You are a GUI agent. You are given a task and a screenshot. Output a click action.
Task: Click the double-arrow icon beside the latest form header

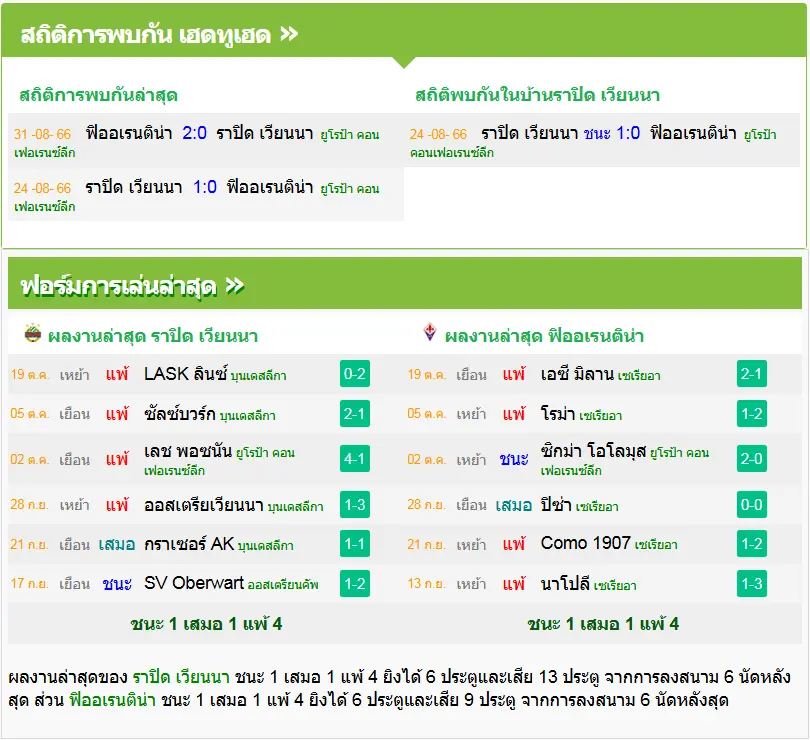pos(235,285)
